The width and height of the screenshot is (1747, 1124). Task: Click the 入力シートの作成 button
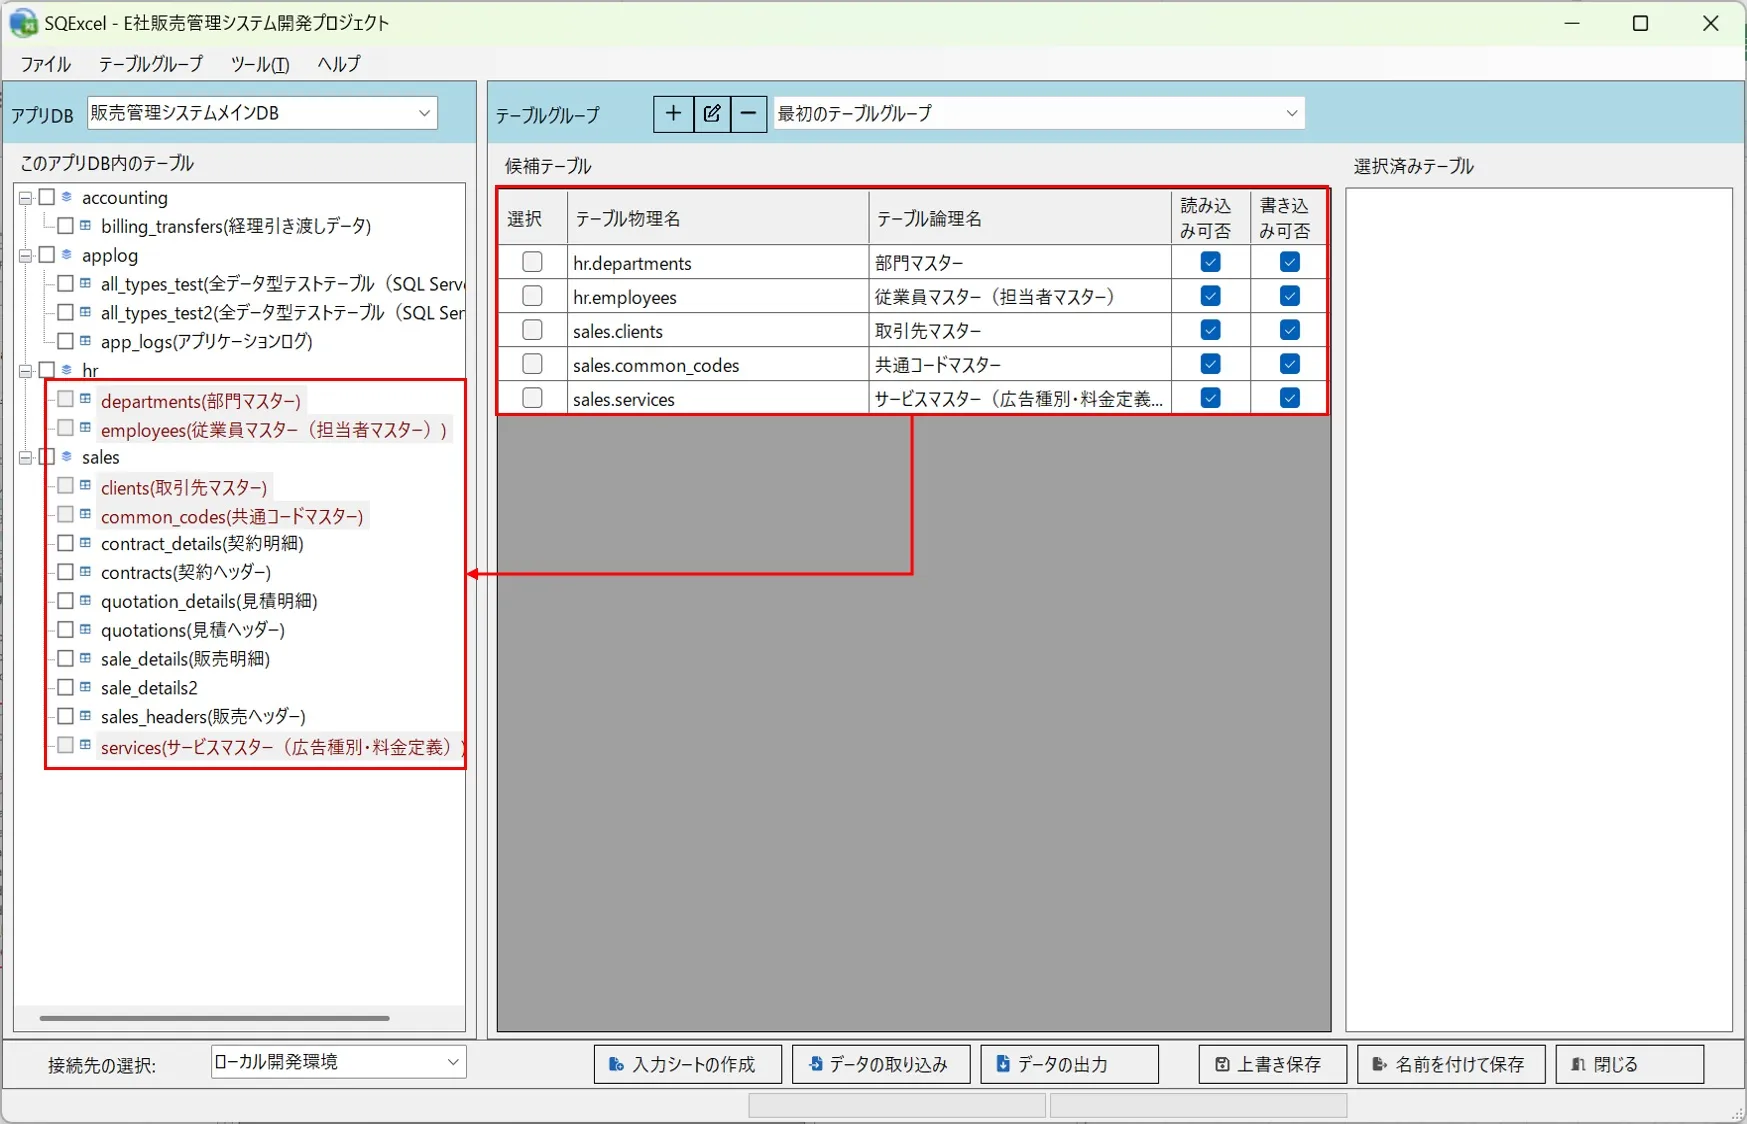[688, 1064]
